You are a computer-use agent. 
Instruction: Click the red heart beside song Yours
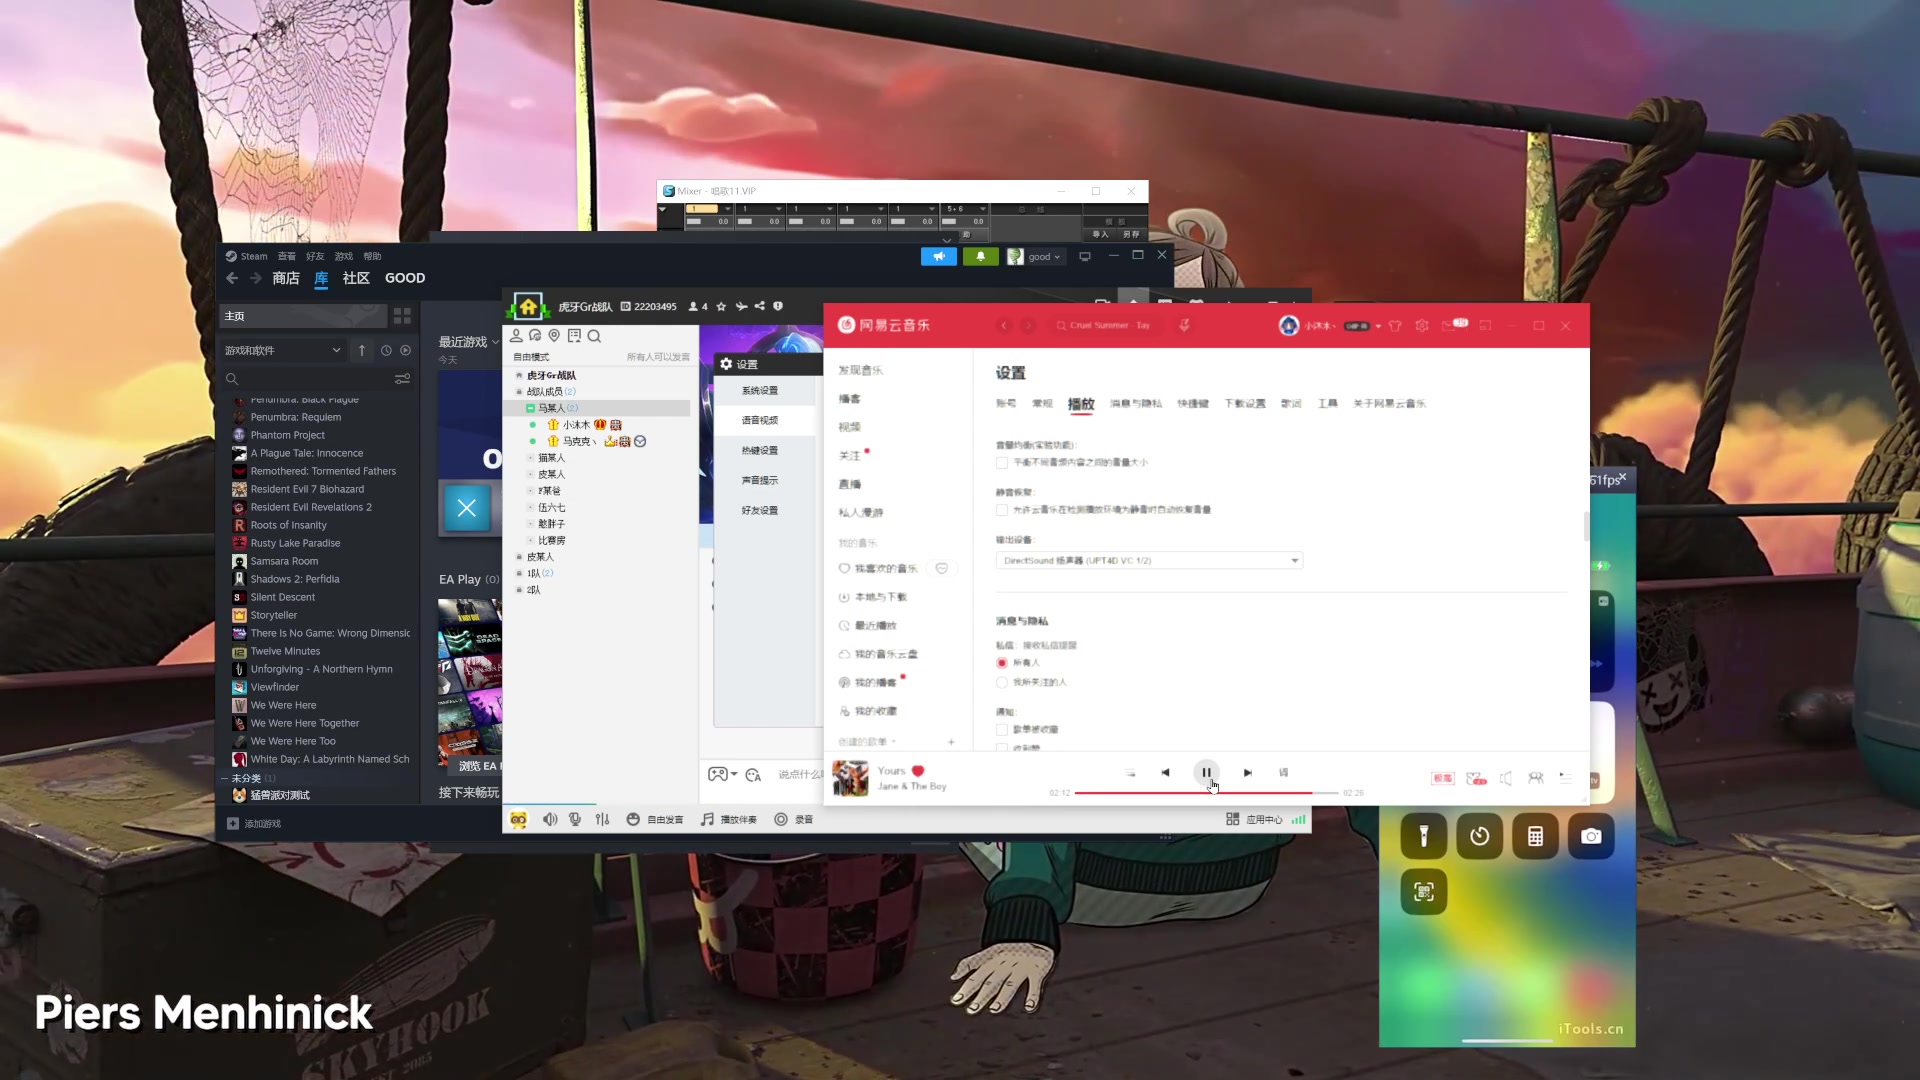pyautogui.click(x=918, y=770)
